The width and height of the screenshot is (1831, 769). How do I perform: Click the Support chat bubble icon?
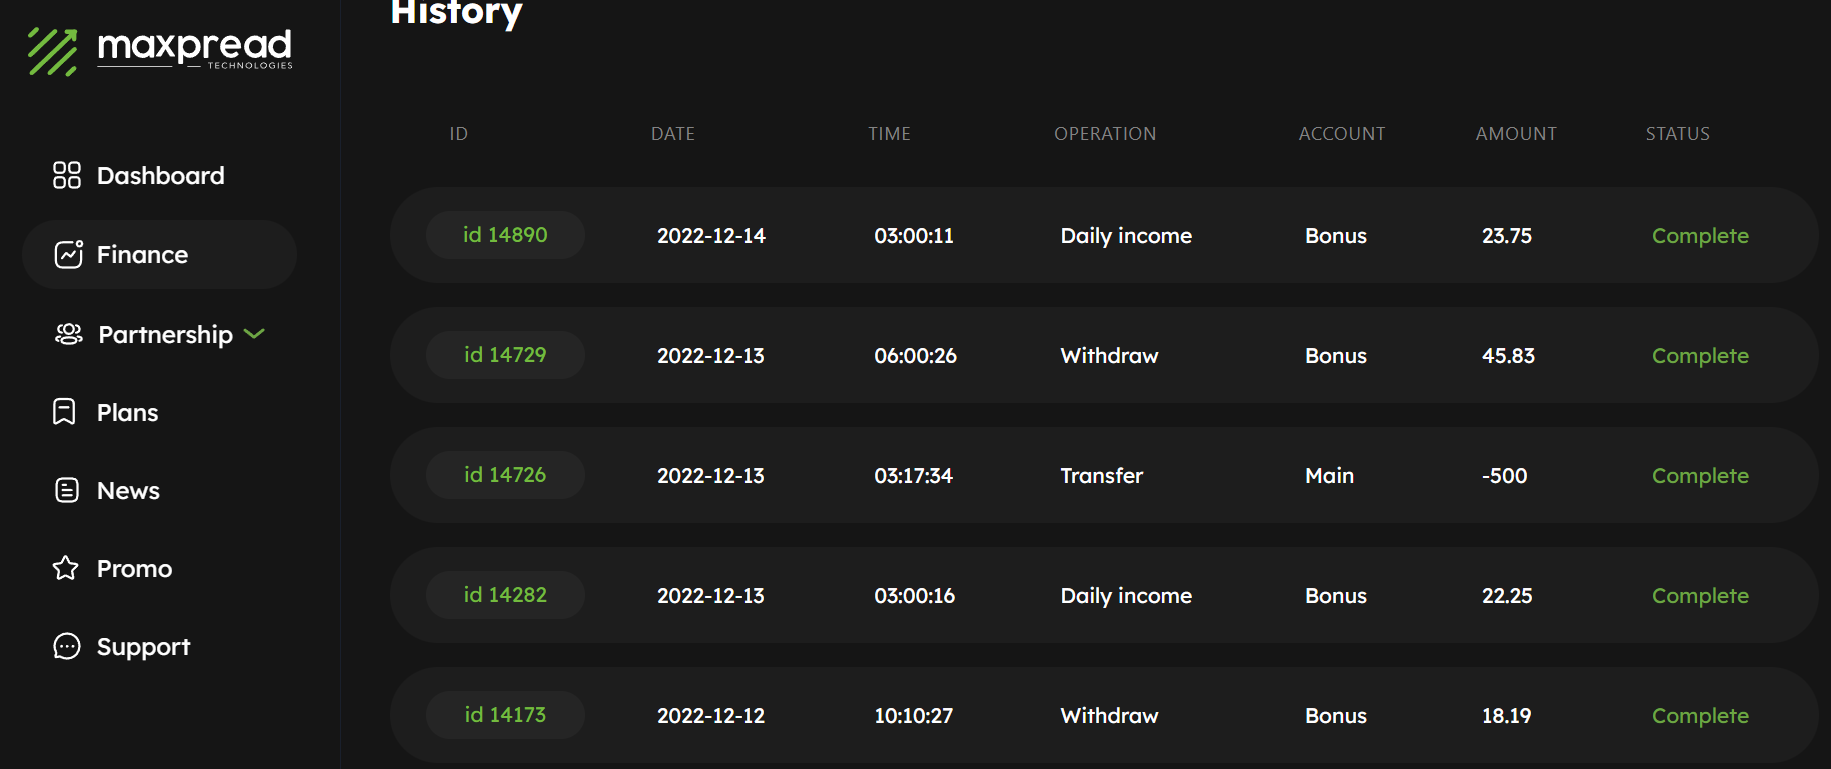point(67,647)
